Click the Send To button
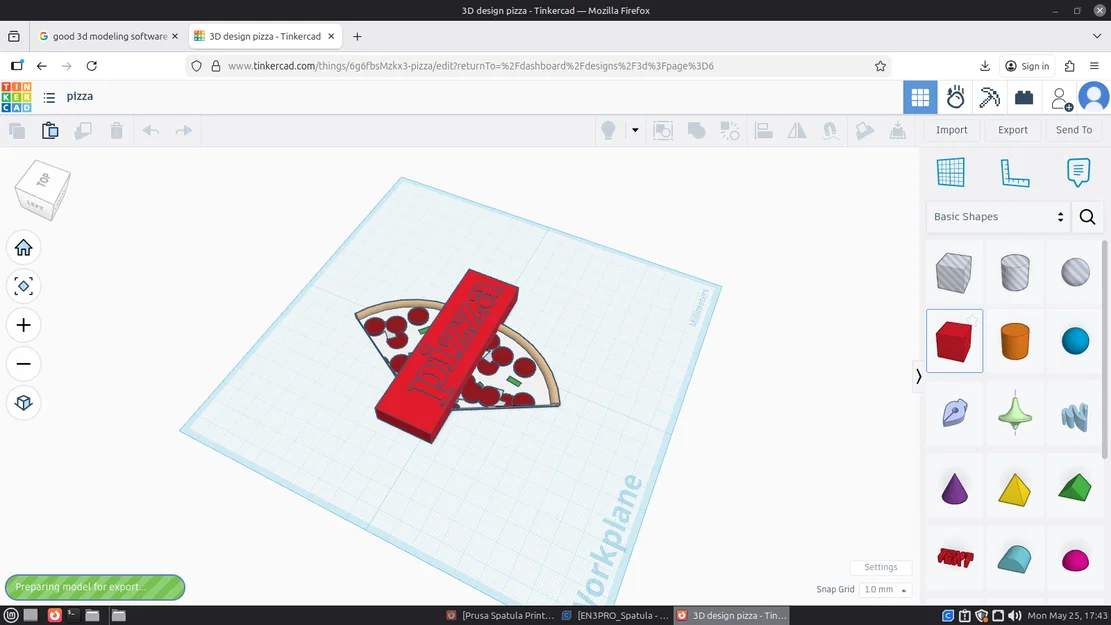This screenshot has height=625, width=1111. tap(1073, 130)
